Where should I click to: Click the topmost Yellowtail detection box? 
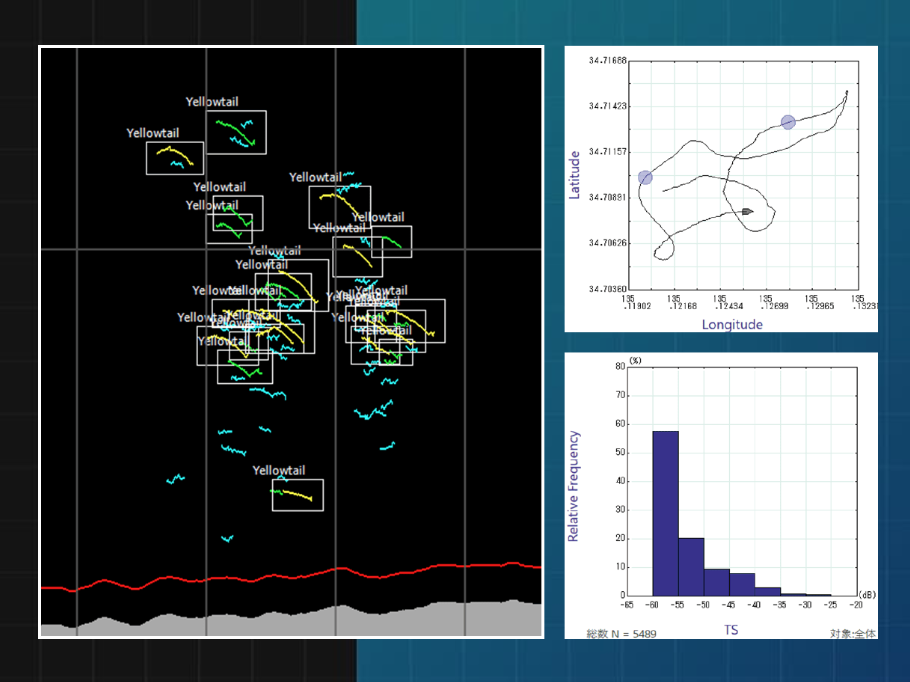click(236, 132)
